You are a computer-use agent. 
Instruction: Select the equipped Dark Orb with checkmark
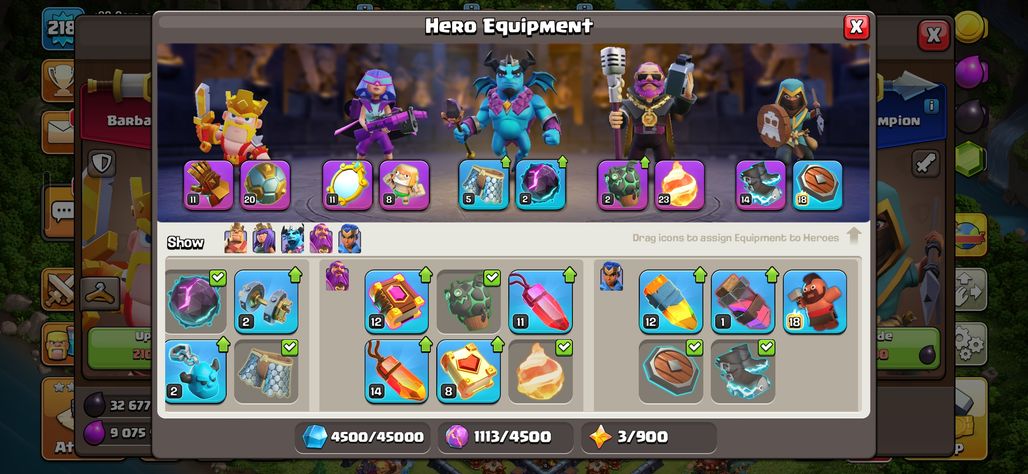point(196,301)
